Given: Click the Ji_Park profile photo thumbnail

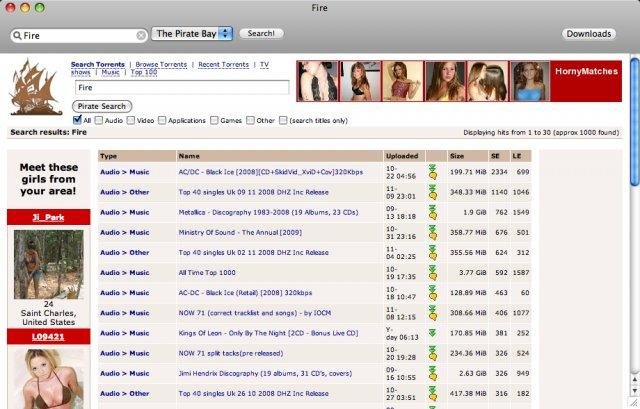Looking at the screenshot, I should tap(48, 264).
